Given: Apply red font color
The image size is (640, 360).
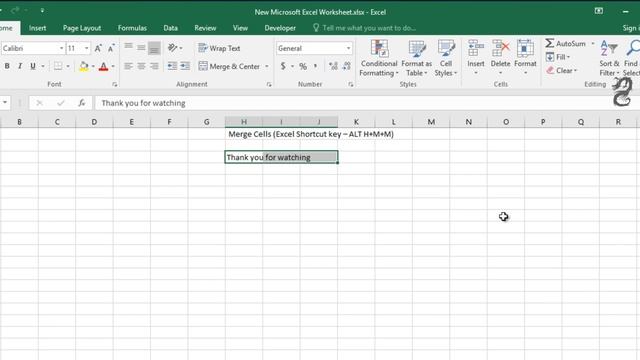Looking at the screenshot, I should [103, 66].
